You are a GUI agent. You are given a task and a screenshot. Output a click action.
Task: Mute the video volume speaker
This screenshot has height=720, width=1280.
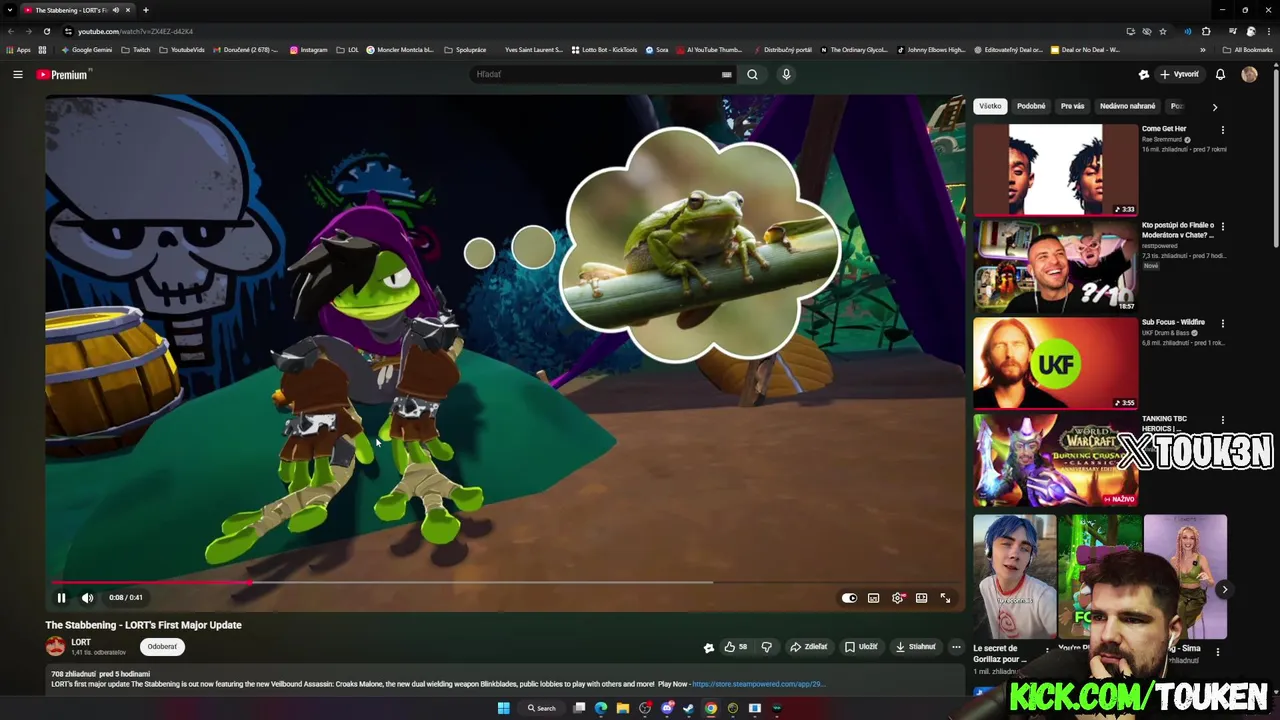point(87,598)
